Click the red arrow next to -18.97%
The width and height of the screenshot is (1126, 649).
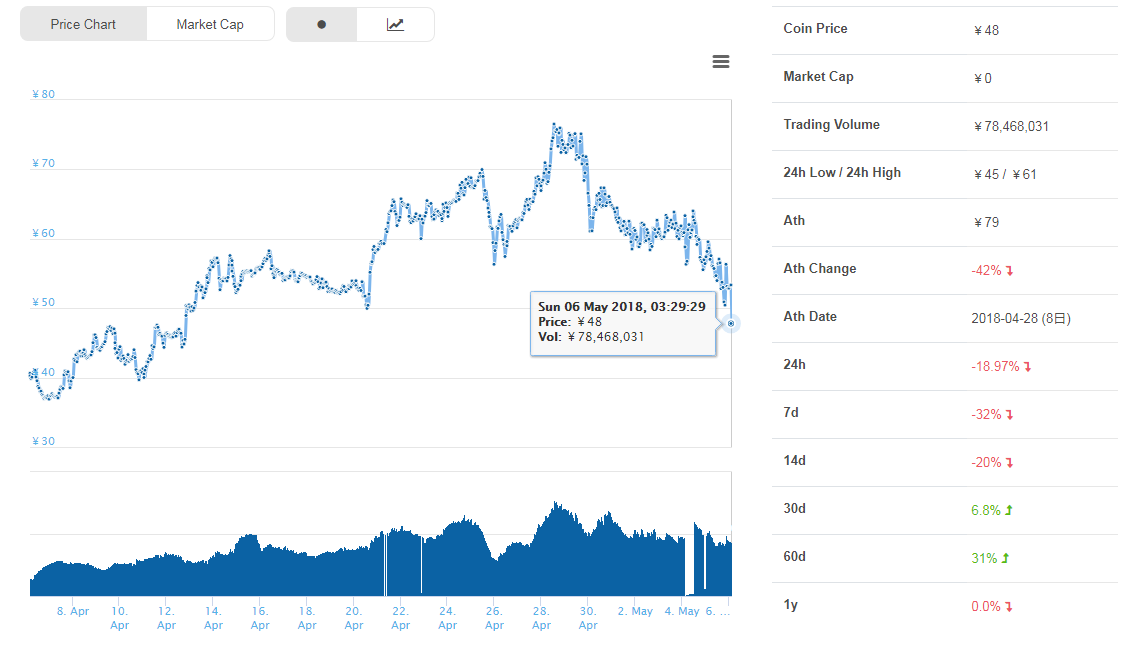[x=1027, y=367]
